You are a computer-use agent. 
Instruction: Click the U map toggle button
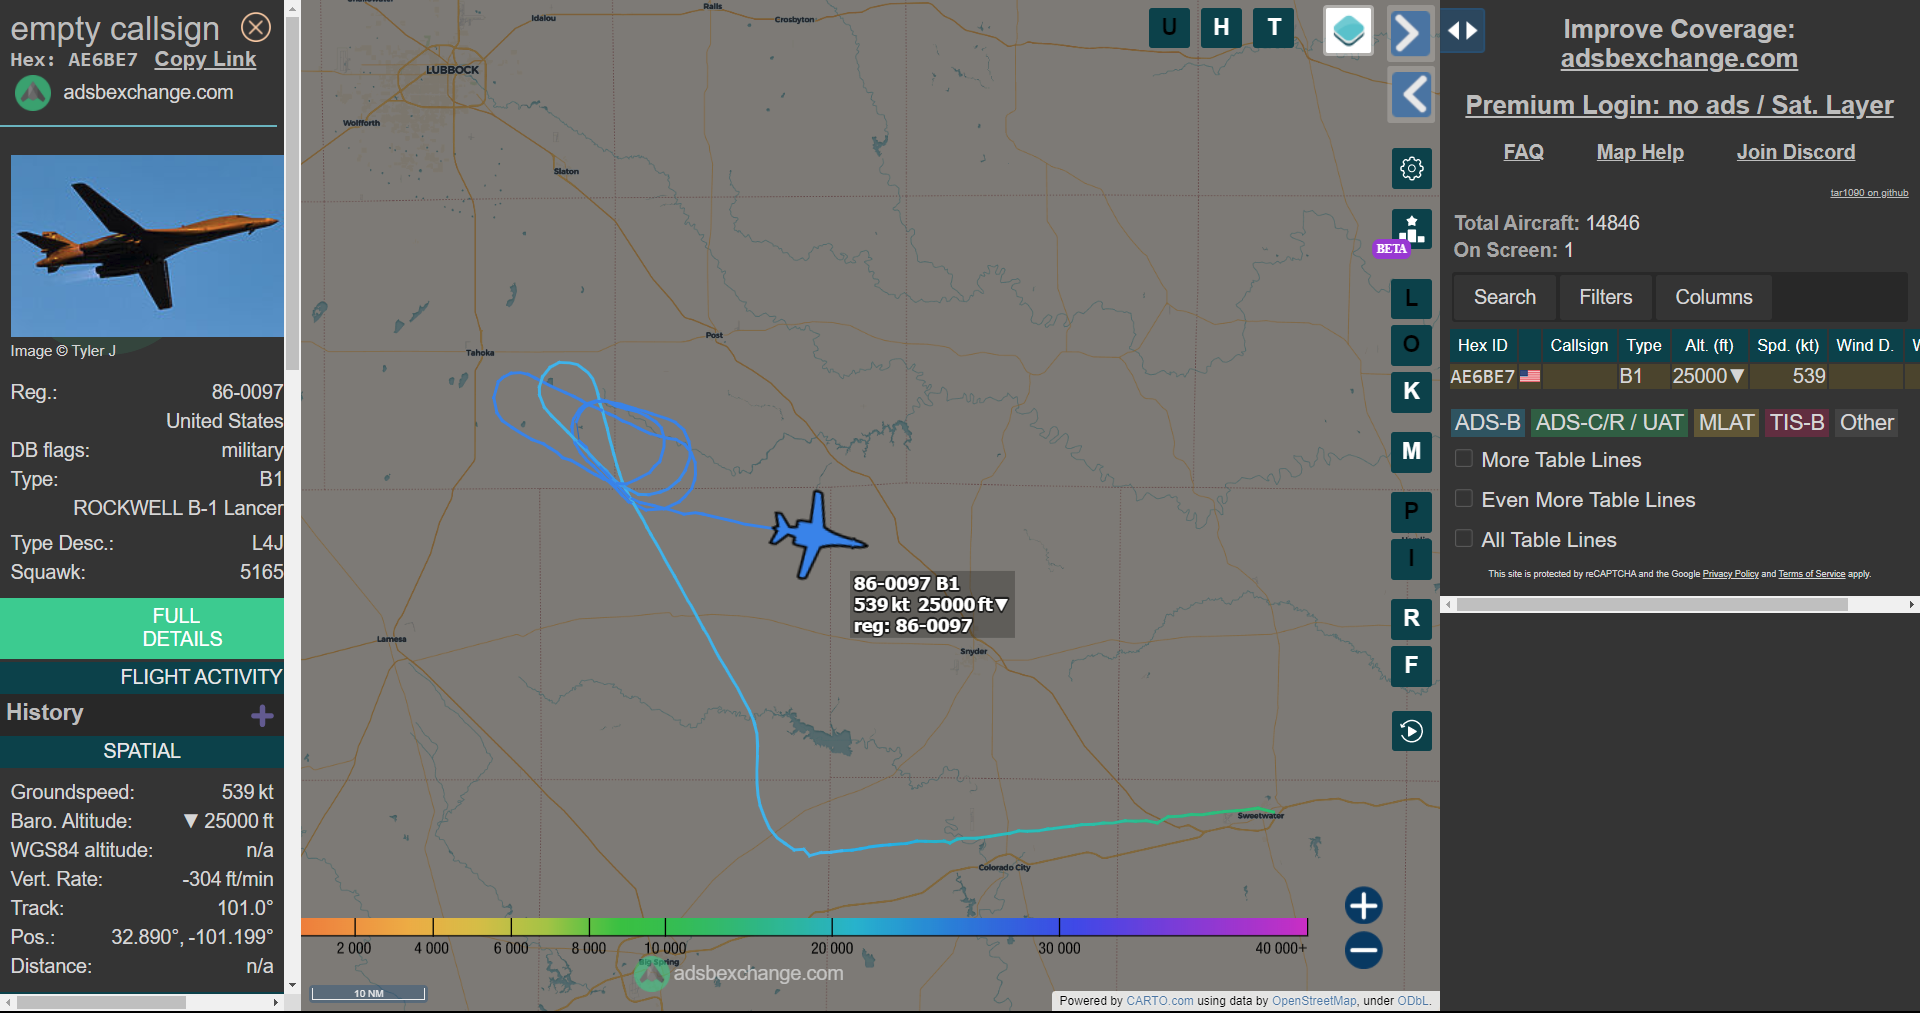point(1169,28)
